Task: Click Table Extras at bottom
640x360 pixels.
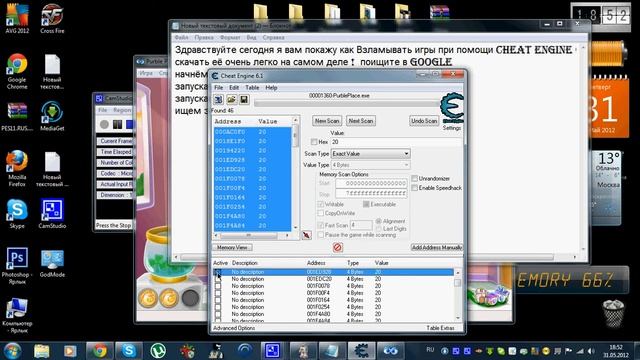Action: 440,328
